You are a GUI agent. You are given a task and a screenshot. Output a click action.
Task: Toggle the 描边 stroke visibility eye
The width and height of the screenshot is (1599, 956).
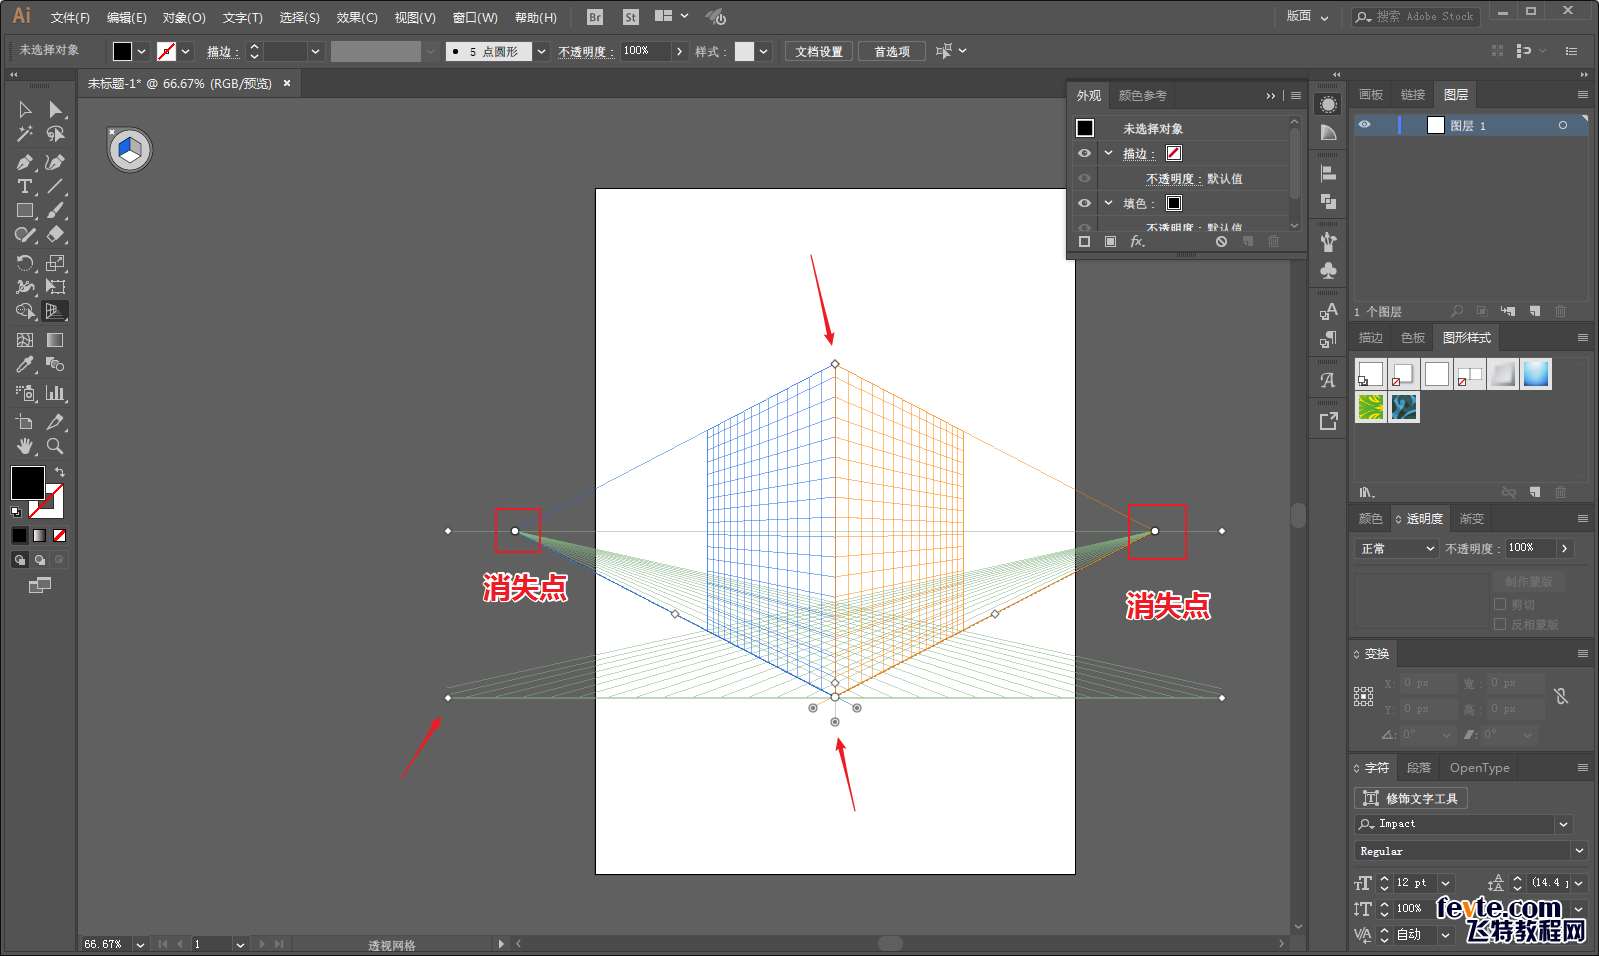1084,153
